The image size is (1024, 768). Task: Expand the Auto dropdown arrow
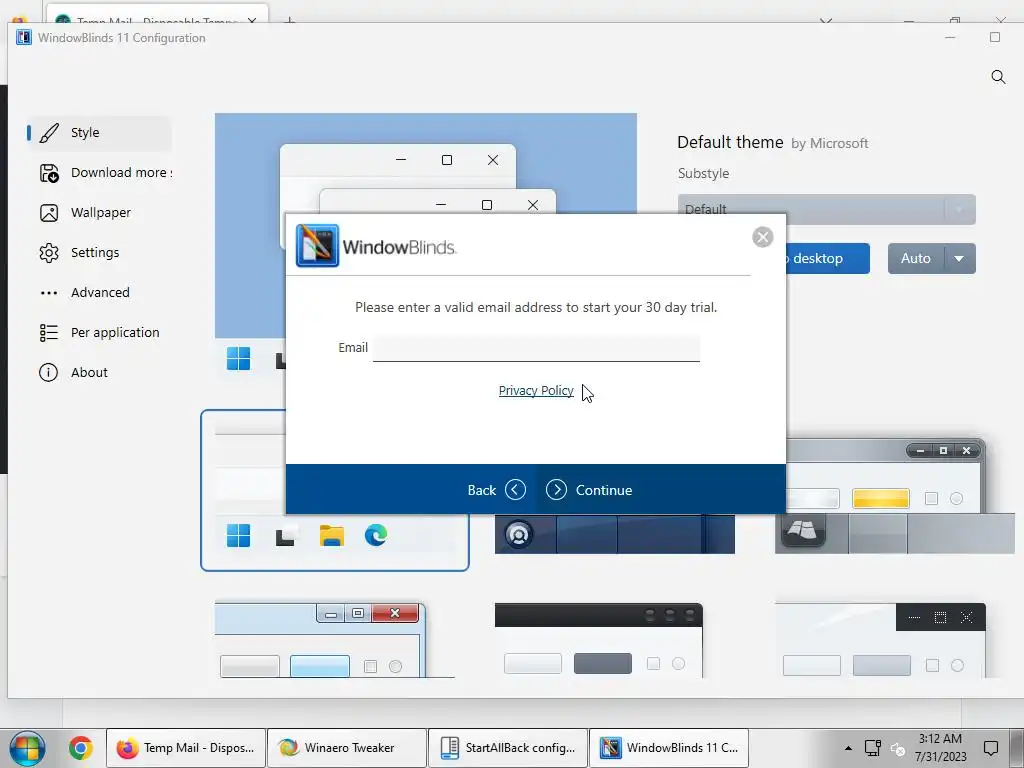959,259
